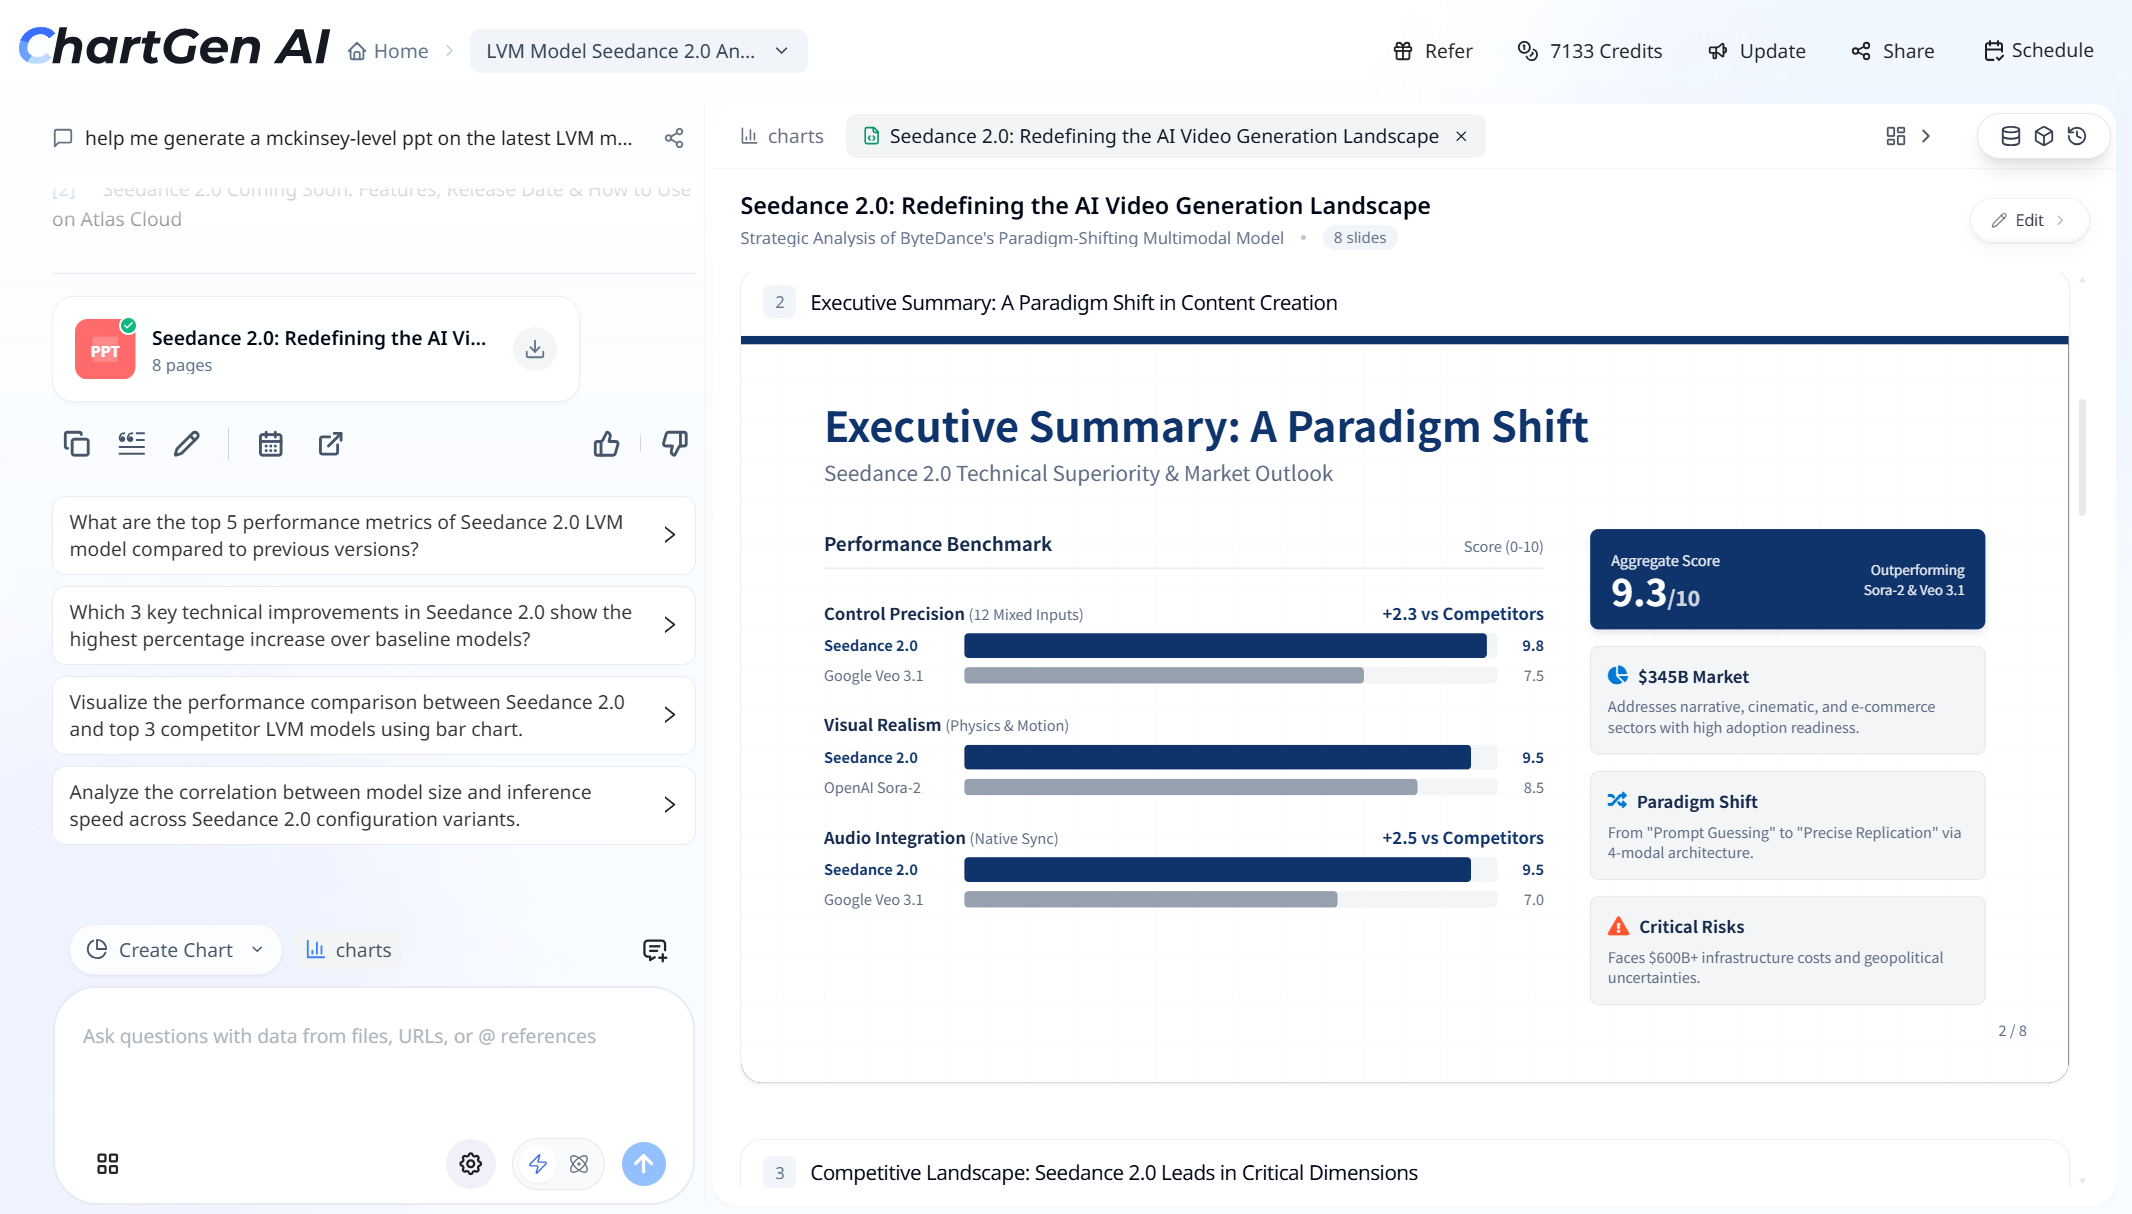Click the 3D cube icon in the toolbar
The width and height of the screenshot is (2132, 1214).
pyautogui.click(x=2044, y=136)
